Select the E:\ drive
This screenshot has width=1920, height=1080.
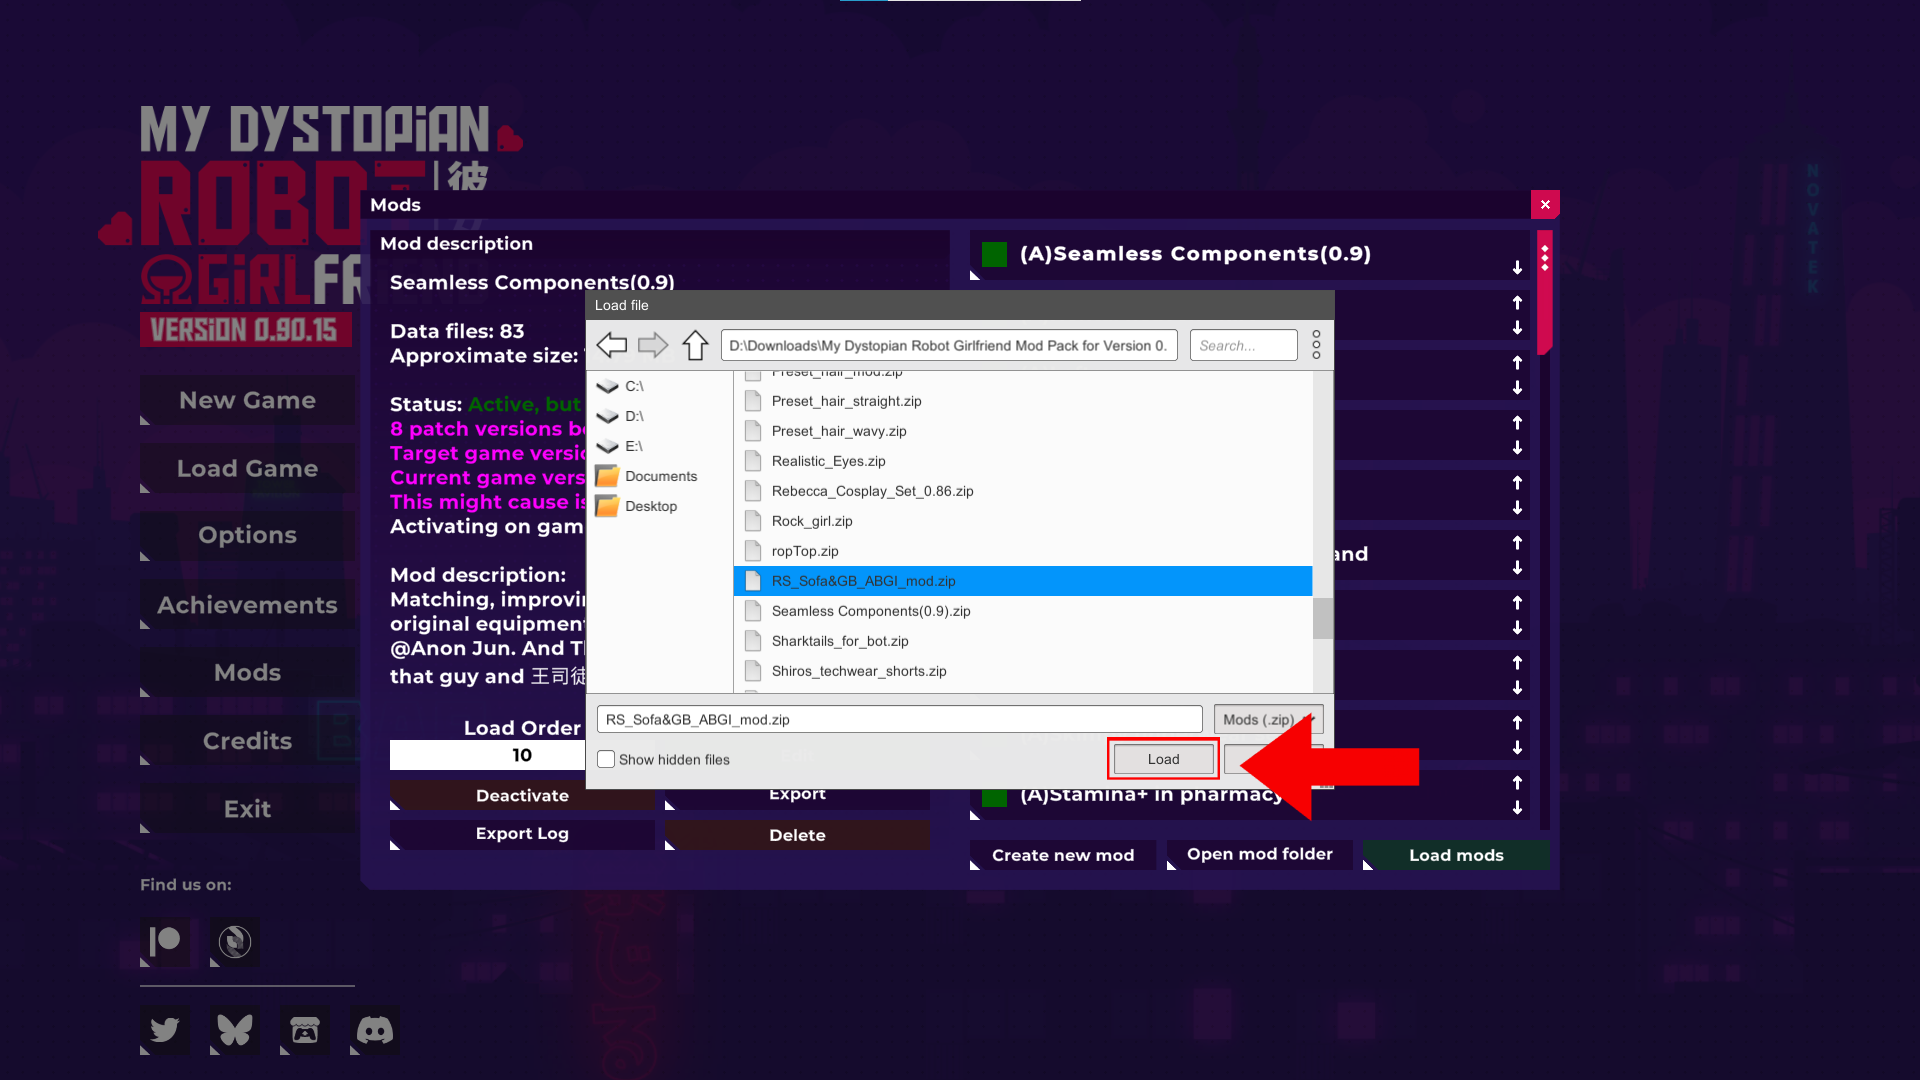(x=660, y=446)
